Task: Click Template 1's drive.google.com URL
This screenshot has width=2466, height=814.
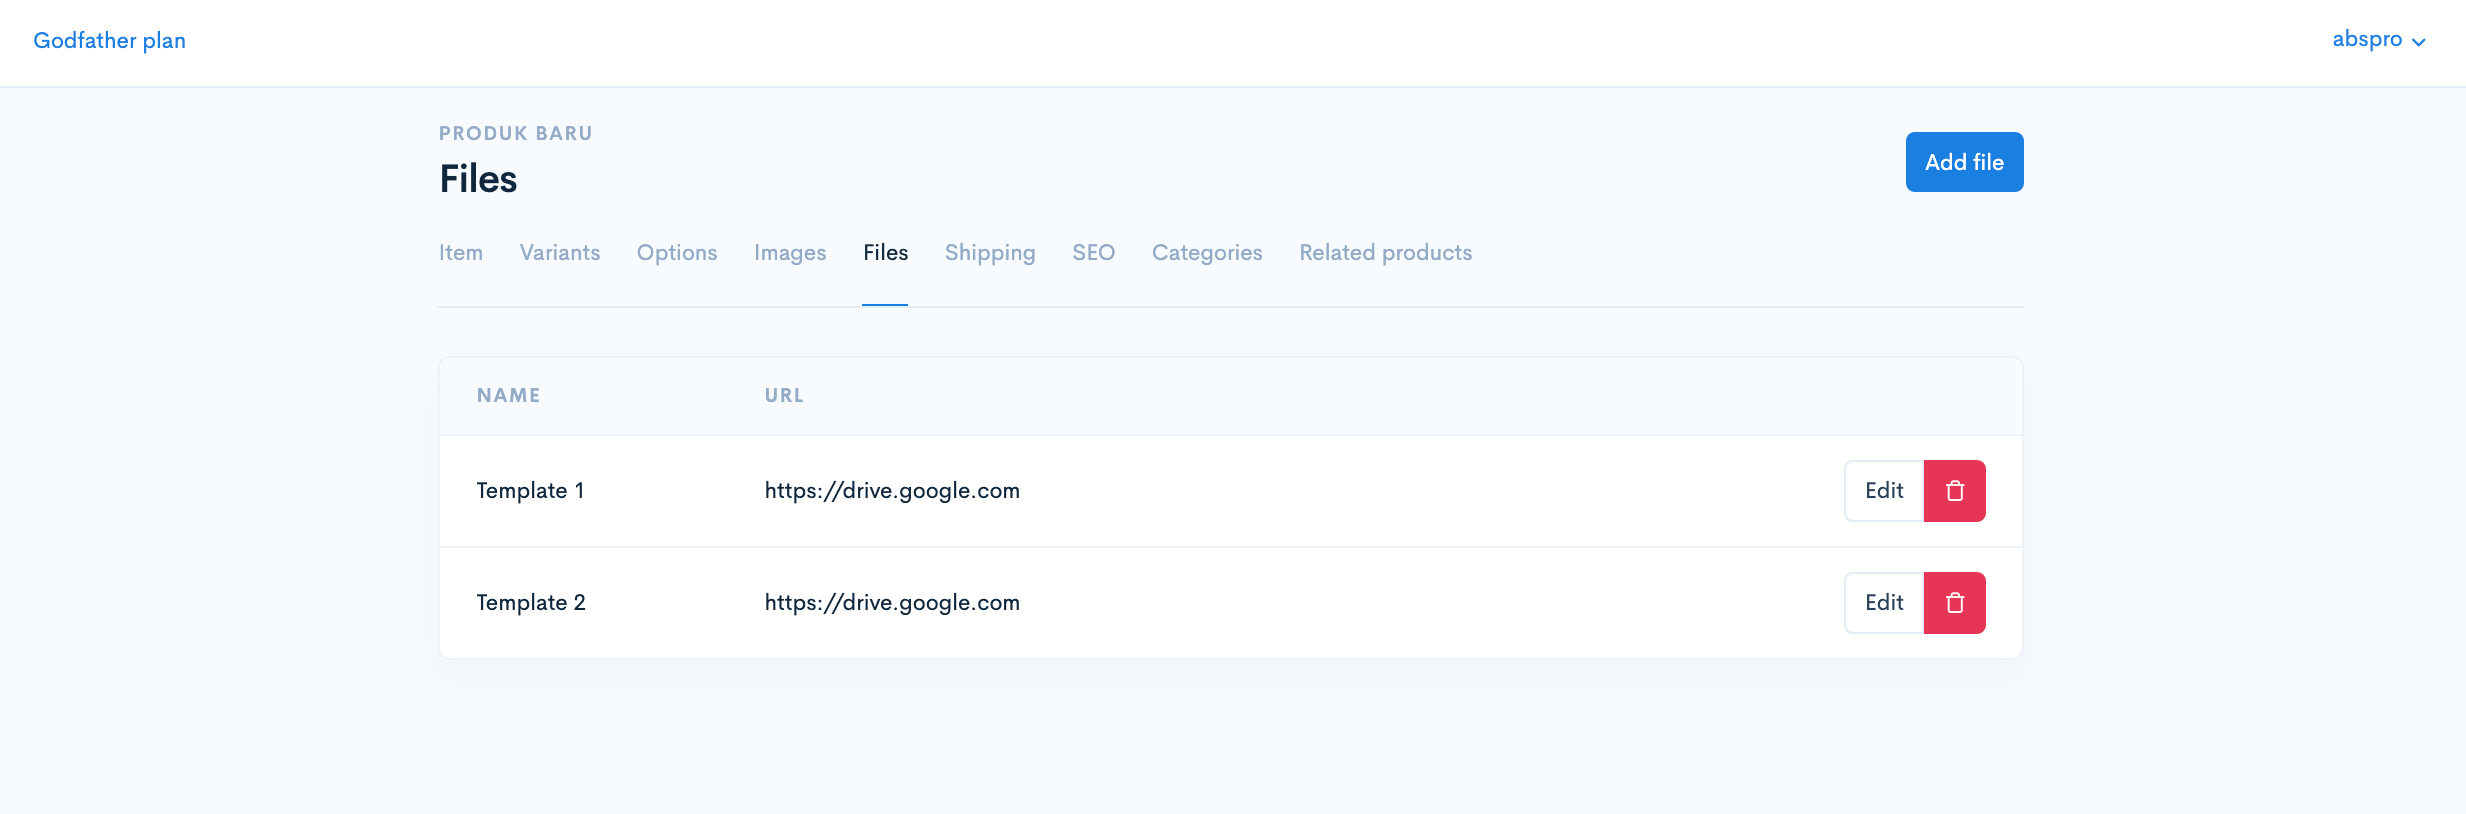Action: [x=892, y=491]
